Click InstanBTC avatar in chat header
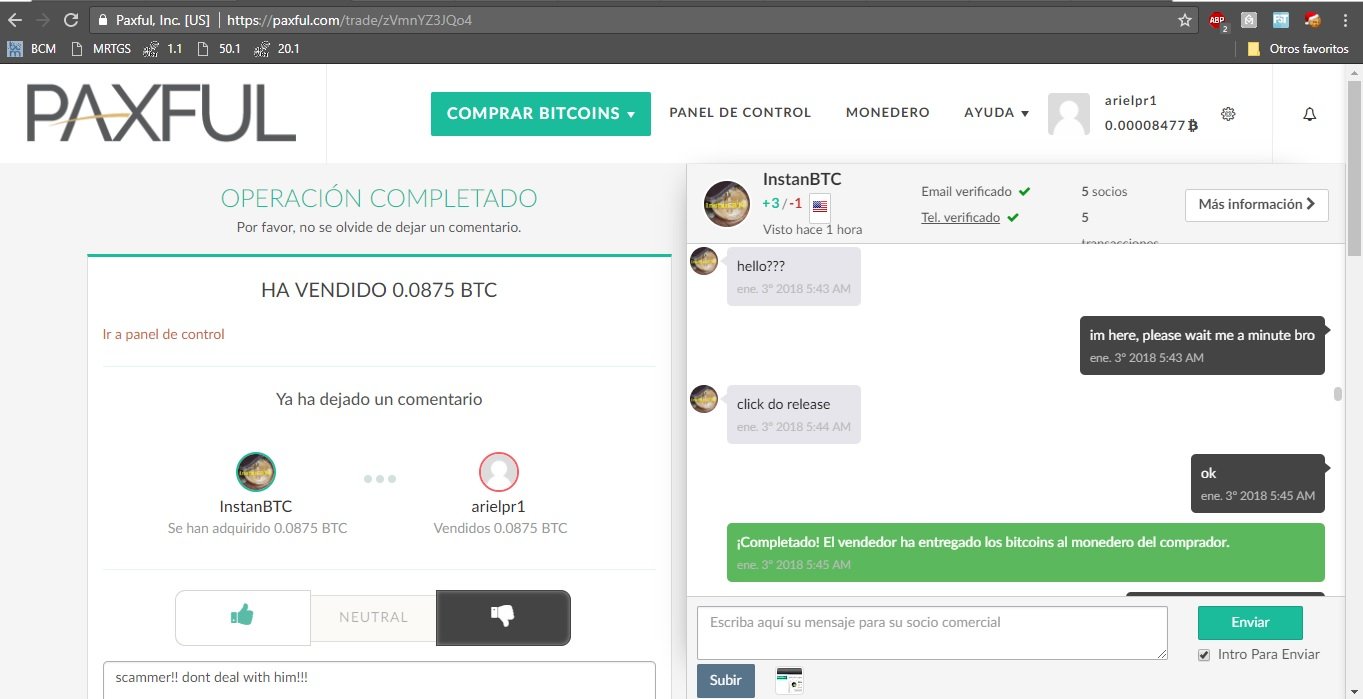1363x699 pixels. pyautogui.click(x=727, y=204)
